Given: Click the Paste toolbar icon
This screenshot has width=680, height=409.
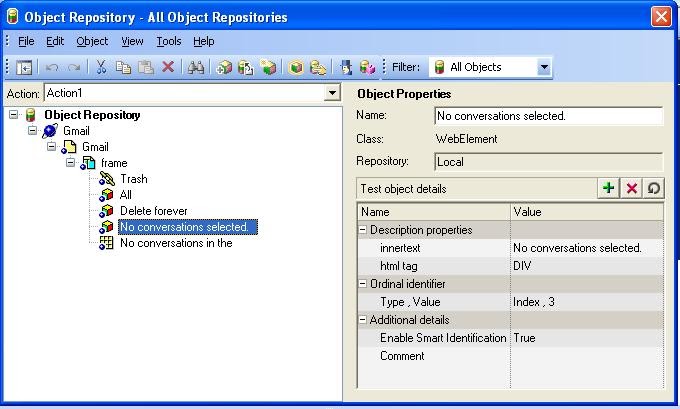Looking at the screenshot, I should click(146, 67).
